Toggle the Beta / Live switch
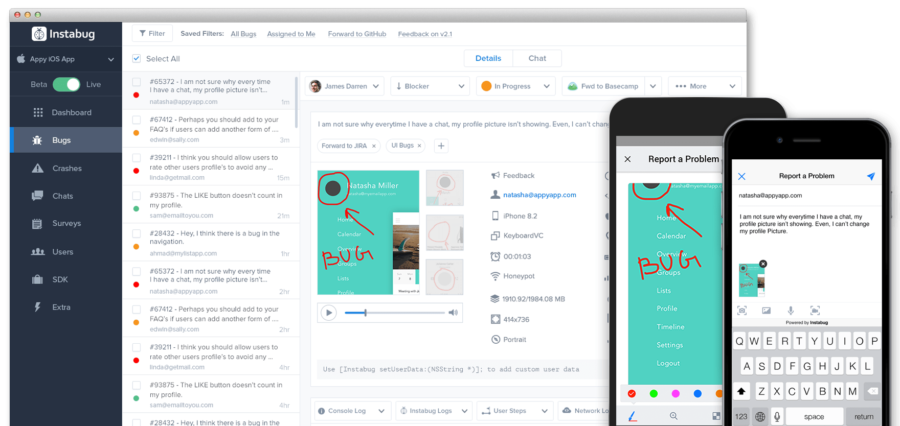This screenshot has width=900, height=426. (x=66, y=84)
